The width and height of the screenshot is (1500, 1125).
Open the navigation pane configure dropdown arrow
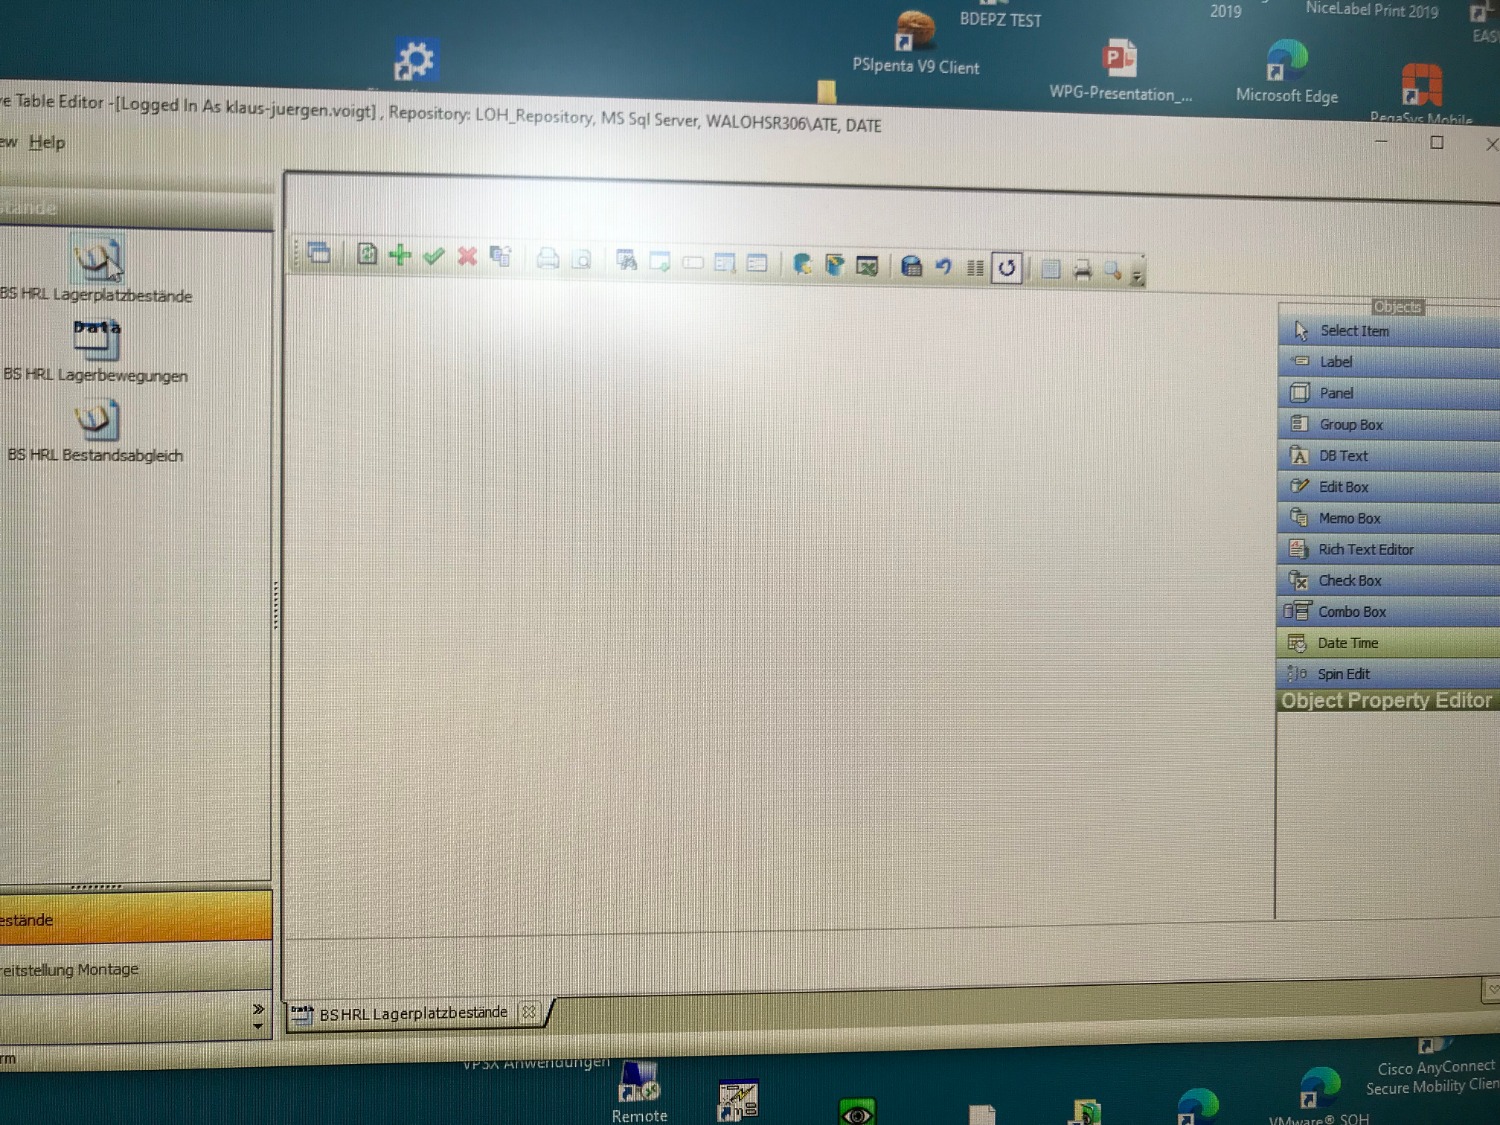258,1026
